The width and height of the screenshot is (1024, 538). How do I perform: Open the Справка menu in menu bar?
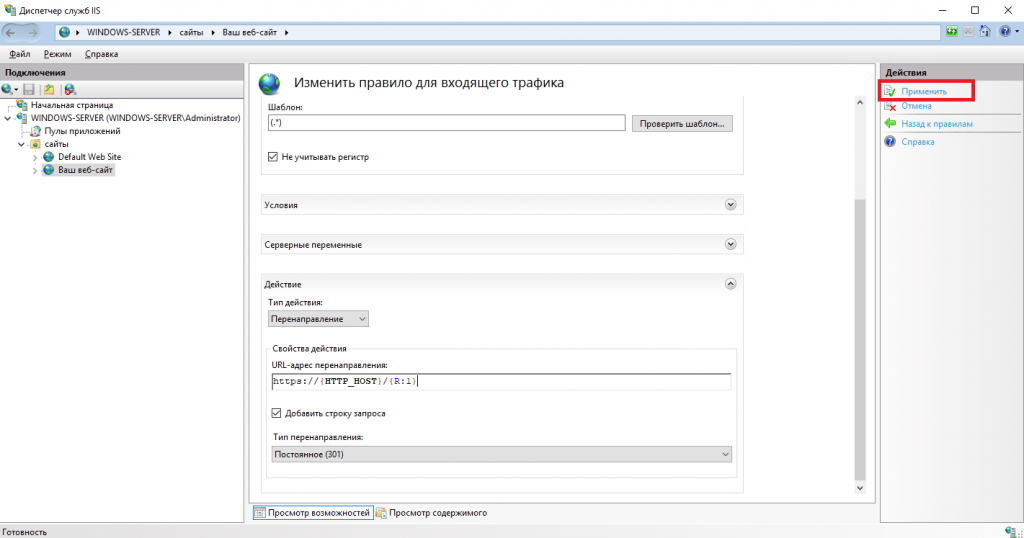pos(101,54)
